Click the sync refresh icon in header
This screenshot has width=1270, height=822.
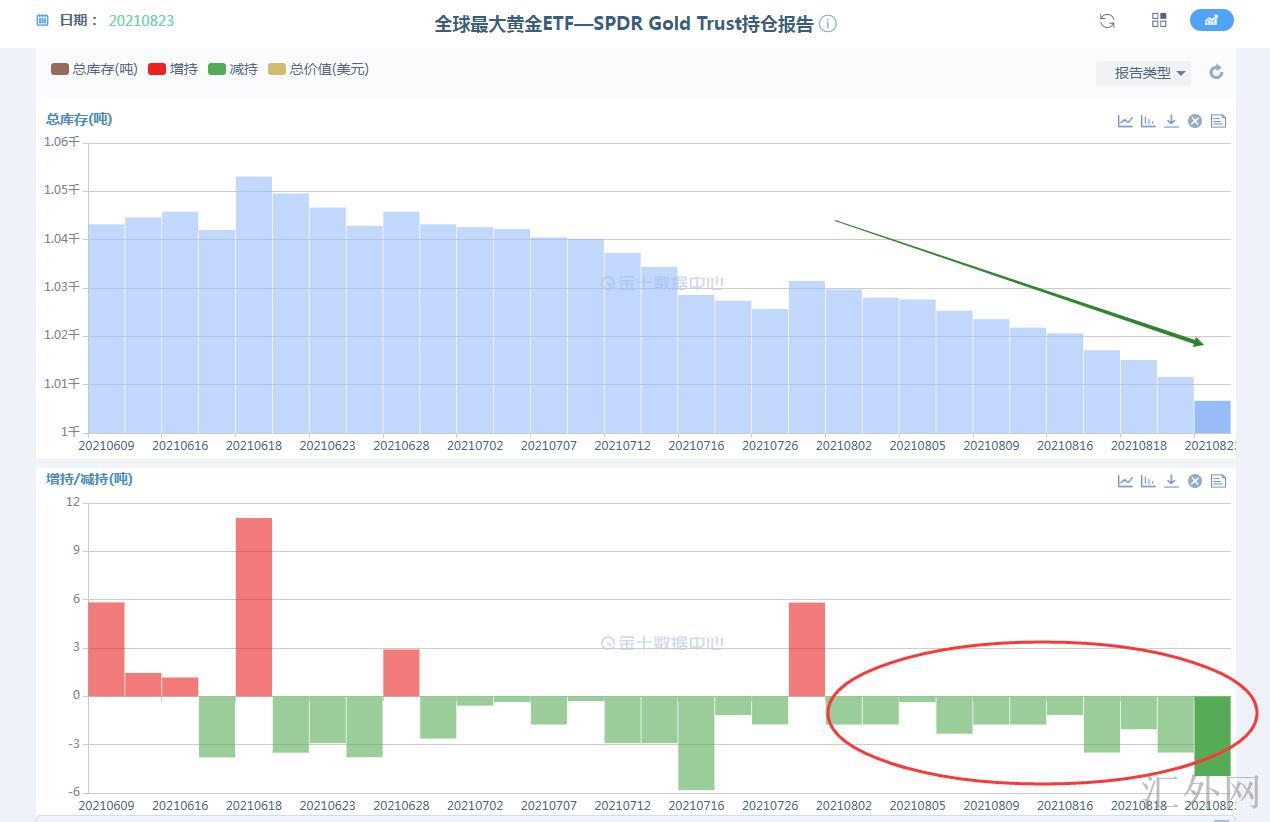point(1107,21)
